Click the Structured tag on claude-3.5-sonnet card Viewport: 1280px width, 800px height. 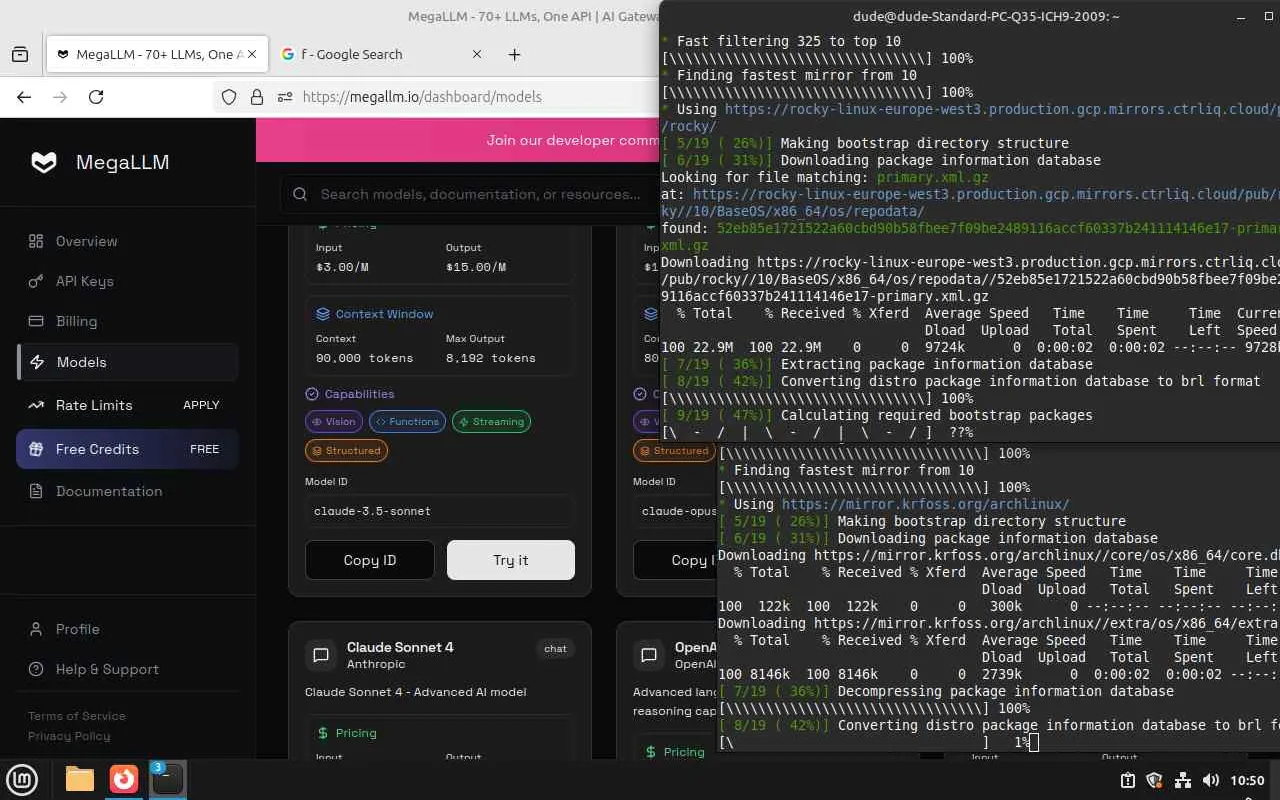346,451
